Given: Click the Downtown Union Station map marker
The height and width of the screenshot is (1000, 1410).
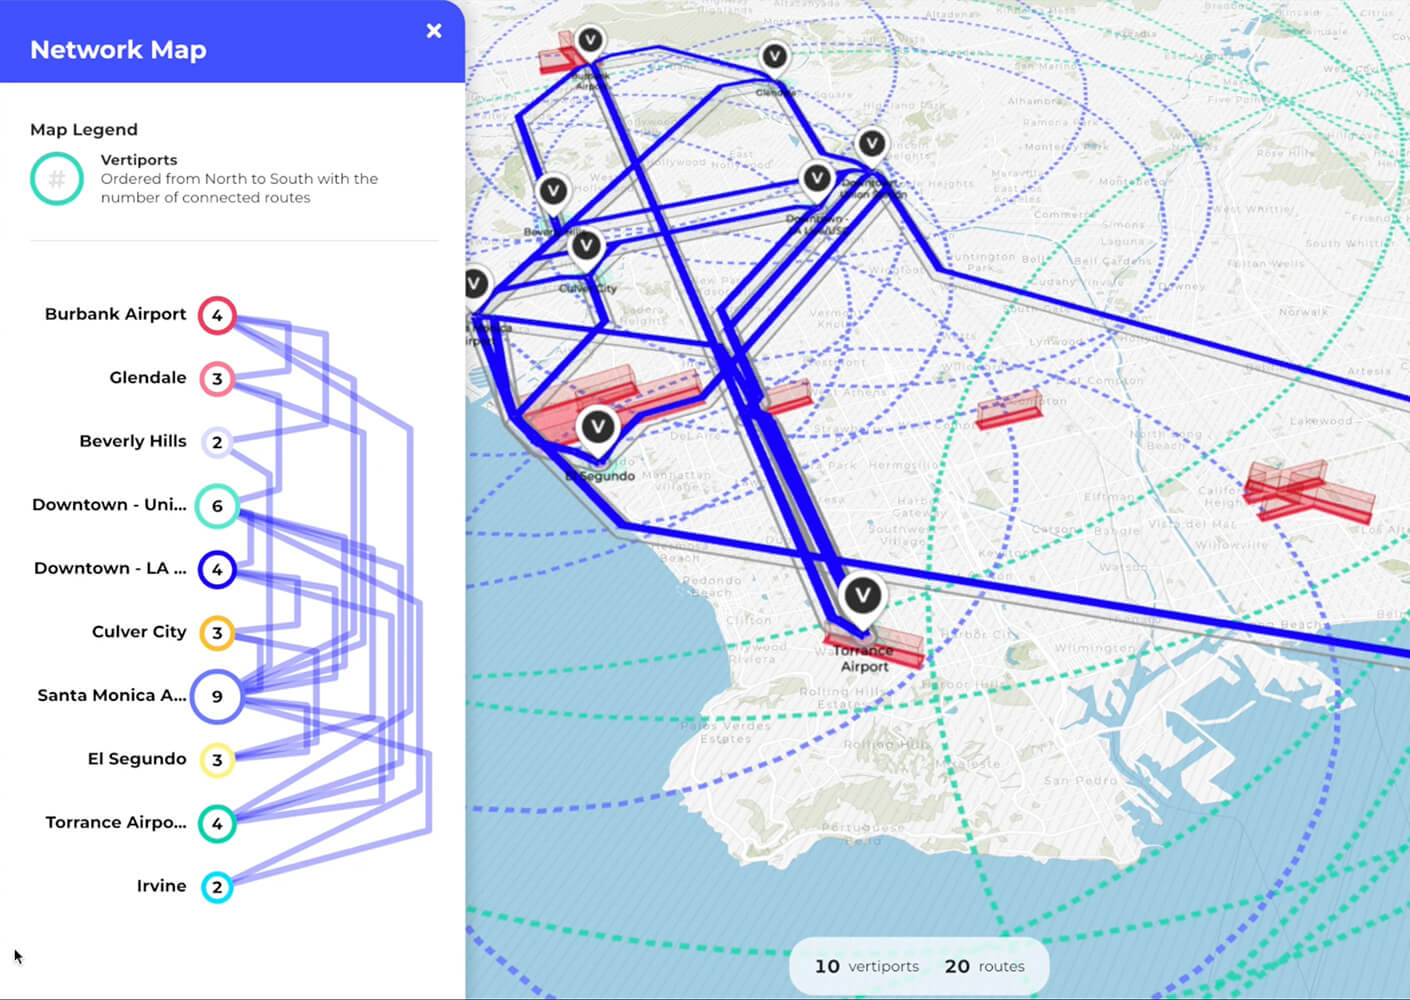Looking at the screenshot, I should tap(872, 144).
